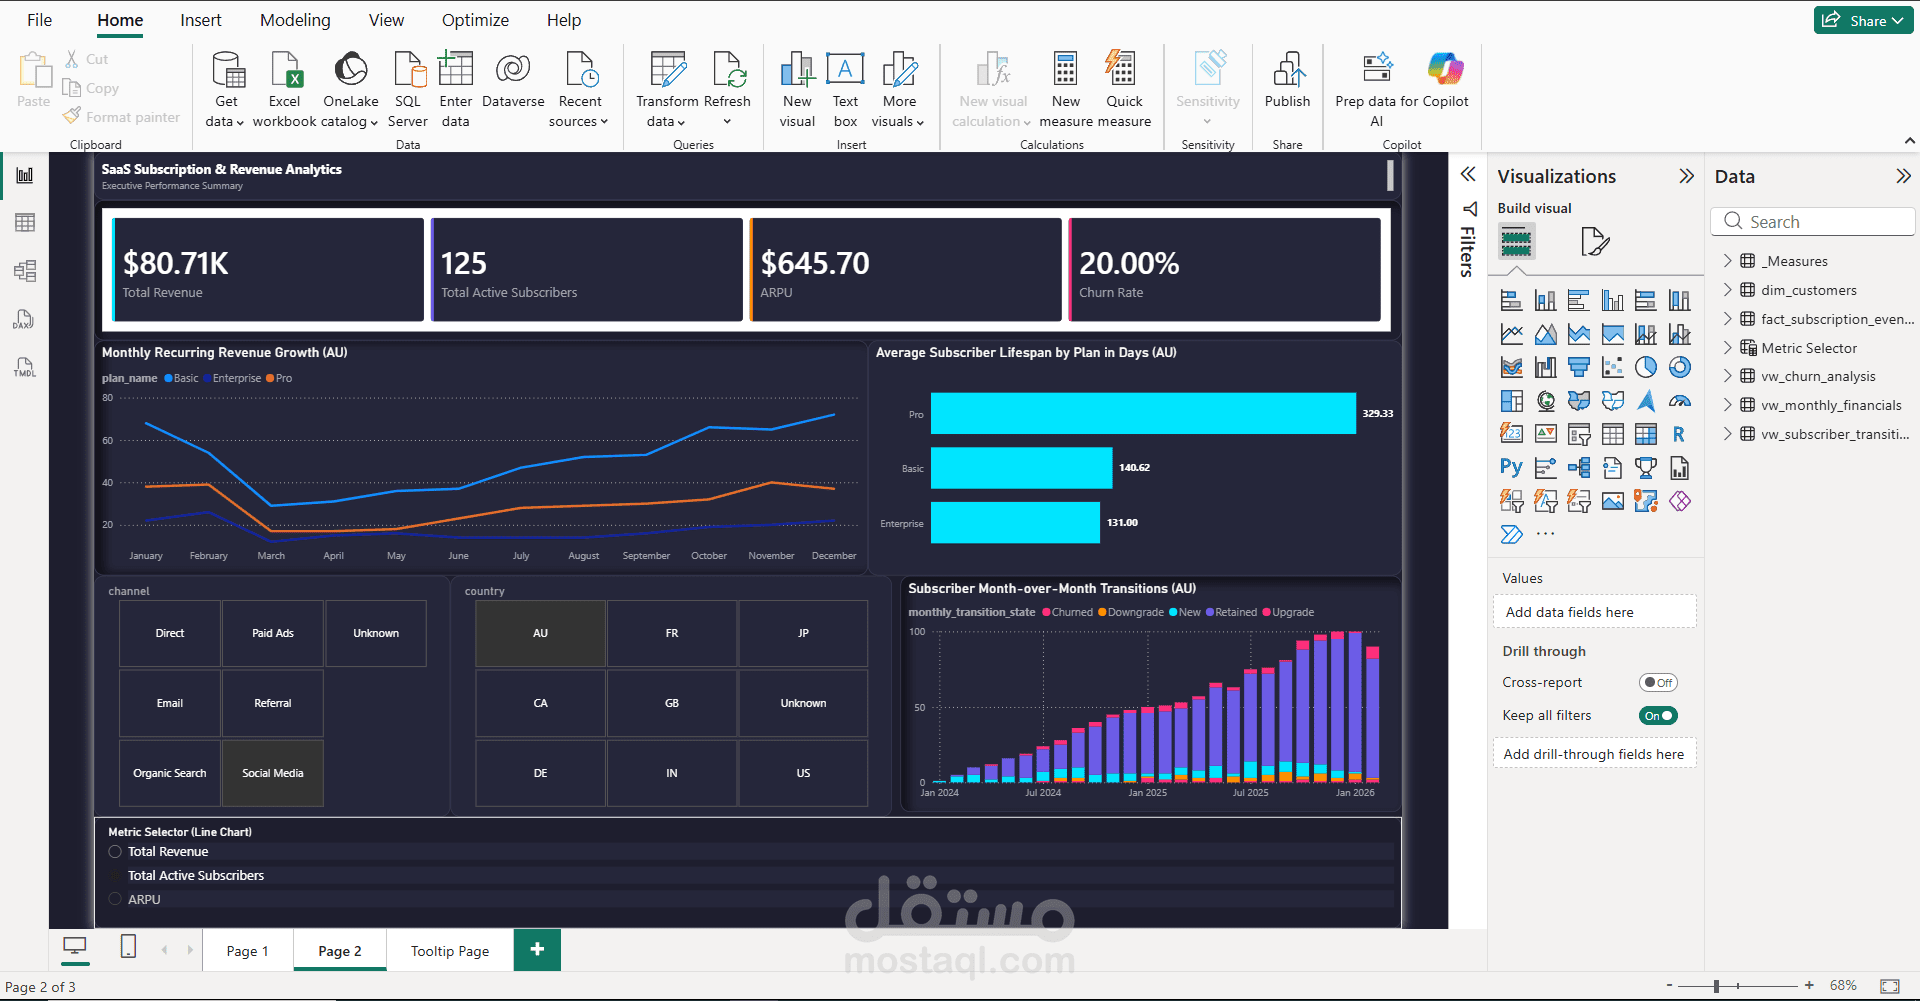1920x1001 pixels.
Task: Select the scatter chart visual
Action: [1612, 367]
